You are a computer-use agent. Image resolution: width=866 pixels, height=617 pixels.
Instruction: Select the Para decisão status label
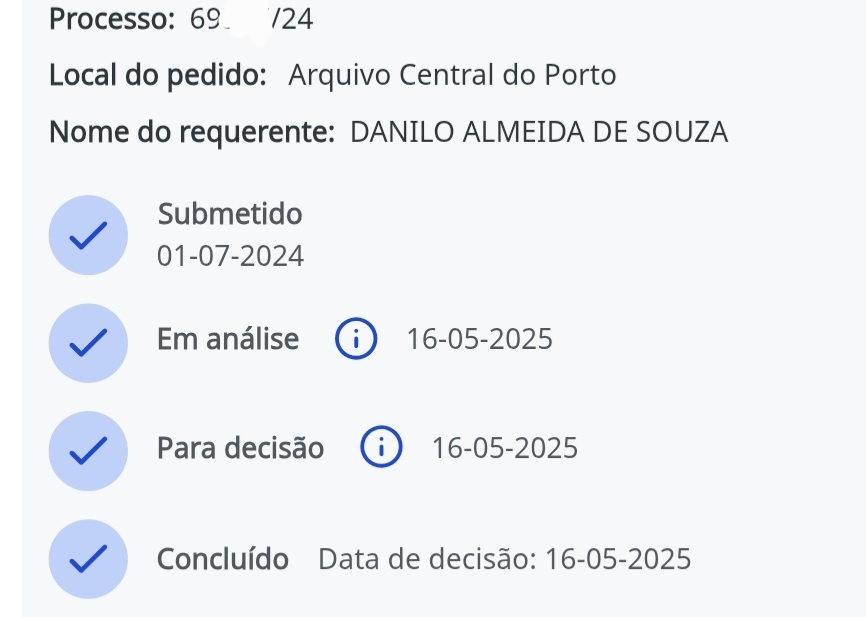coord(240,448)
